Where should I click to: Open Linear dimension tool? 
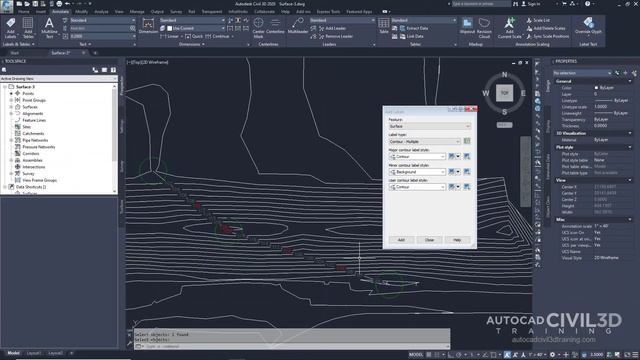(170, 36)
